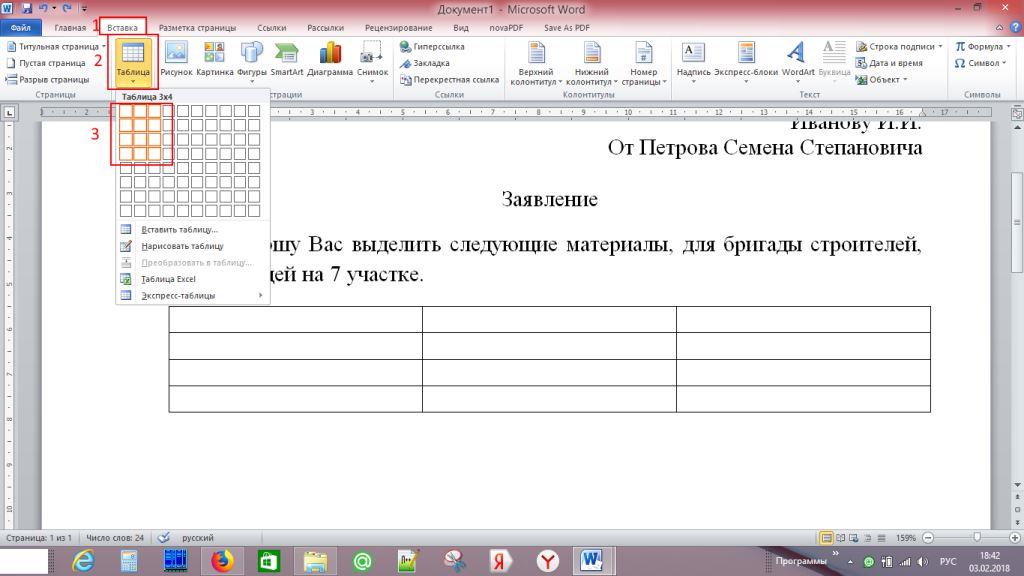The image size is (1024, 576).
Task: Switch to the Рецензирование tab
Action: (x=398, y=27)
